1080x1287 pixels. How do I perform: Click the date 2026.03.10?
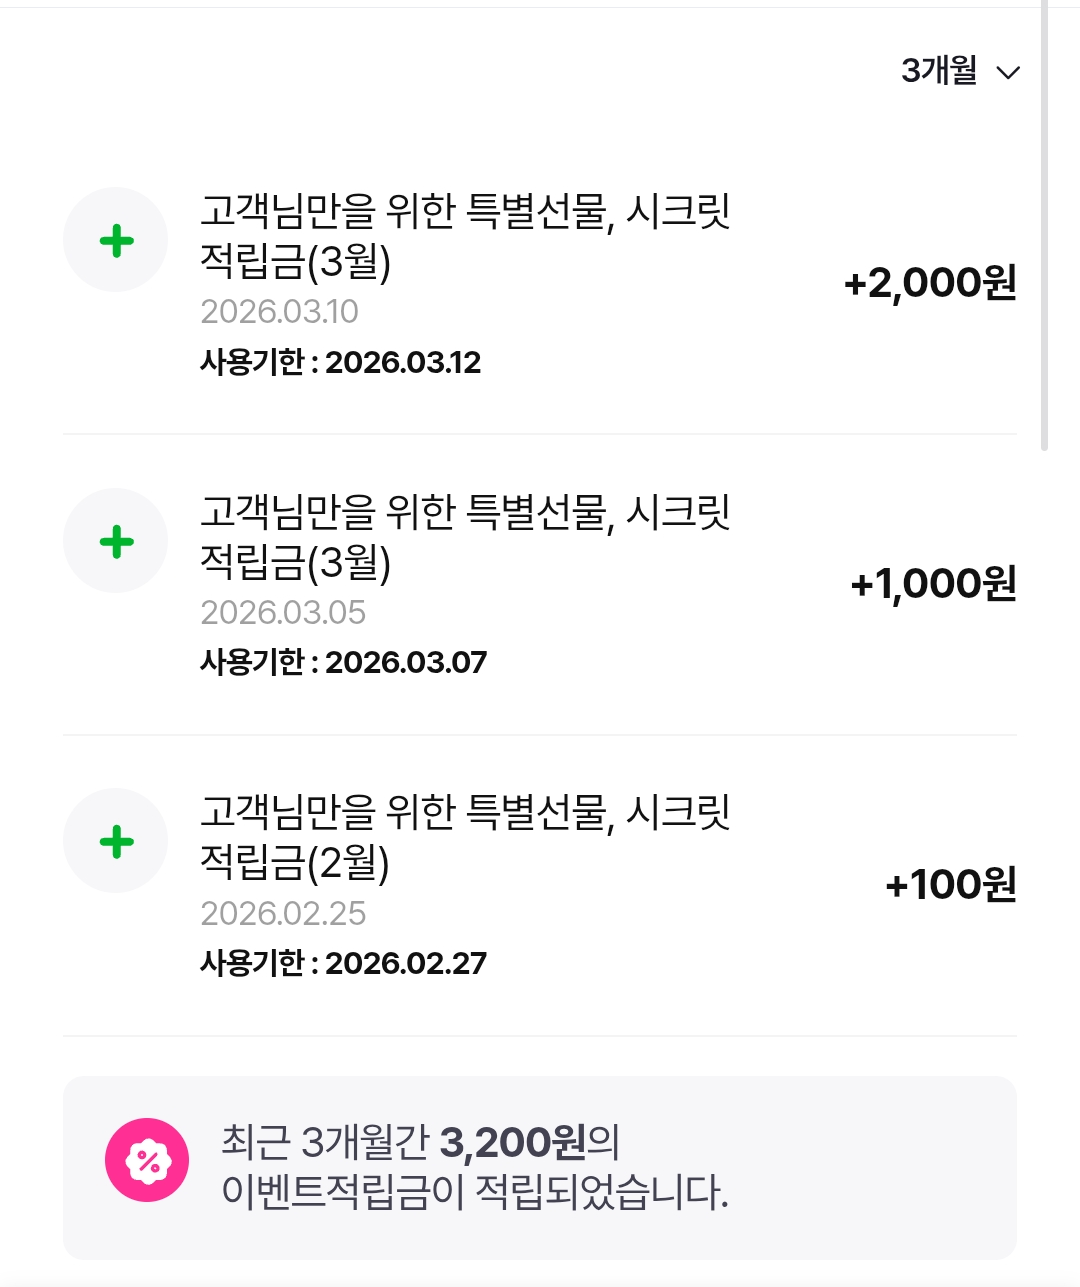[279, 312]
